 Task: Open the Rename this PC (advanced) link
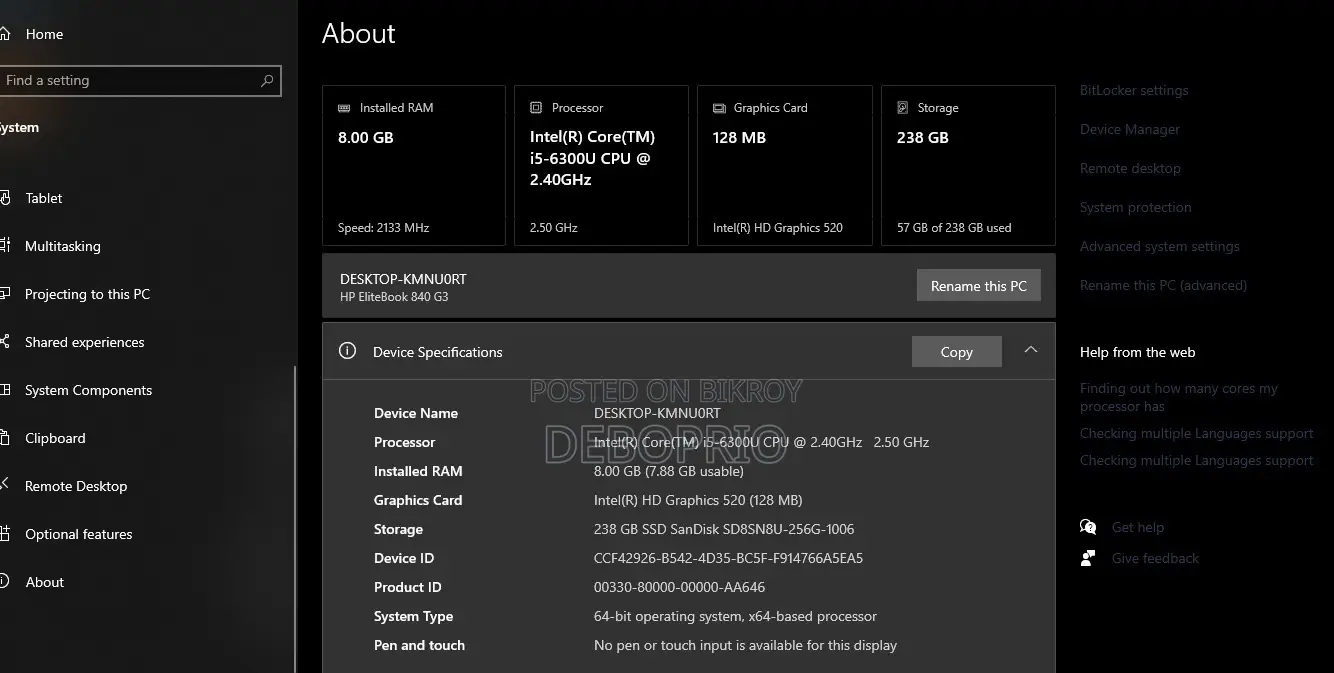1163,285
